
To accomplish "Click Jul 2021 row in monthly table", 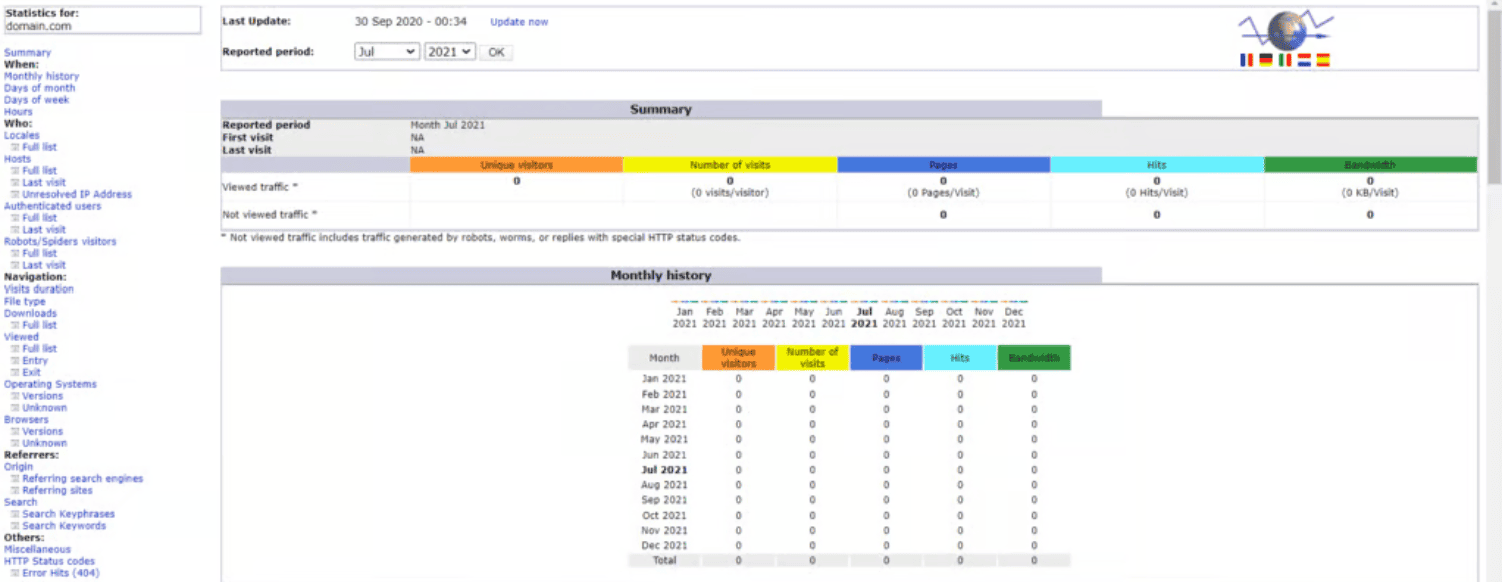I will pos(849,469).
